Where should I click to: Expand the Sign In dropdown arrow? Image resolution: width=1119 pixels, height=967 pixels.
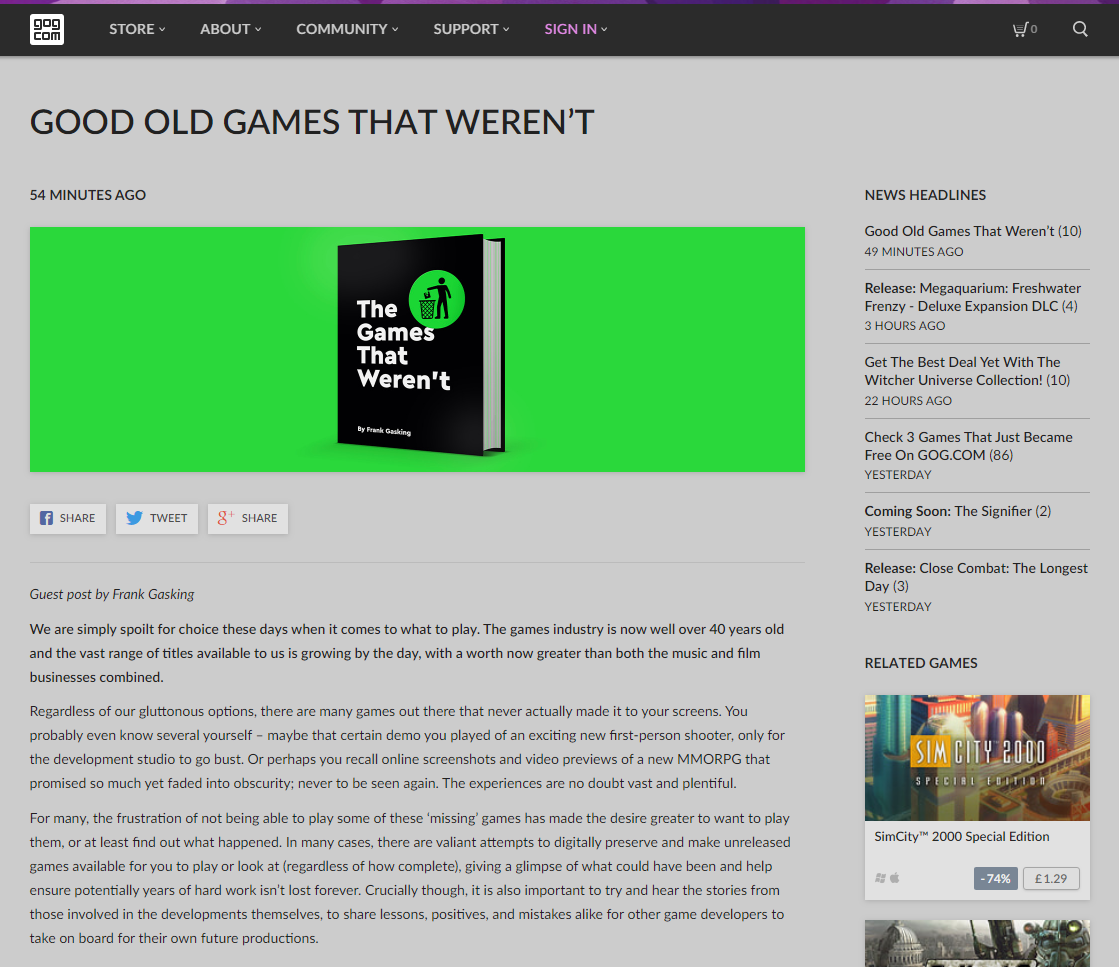point(604,29)
